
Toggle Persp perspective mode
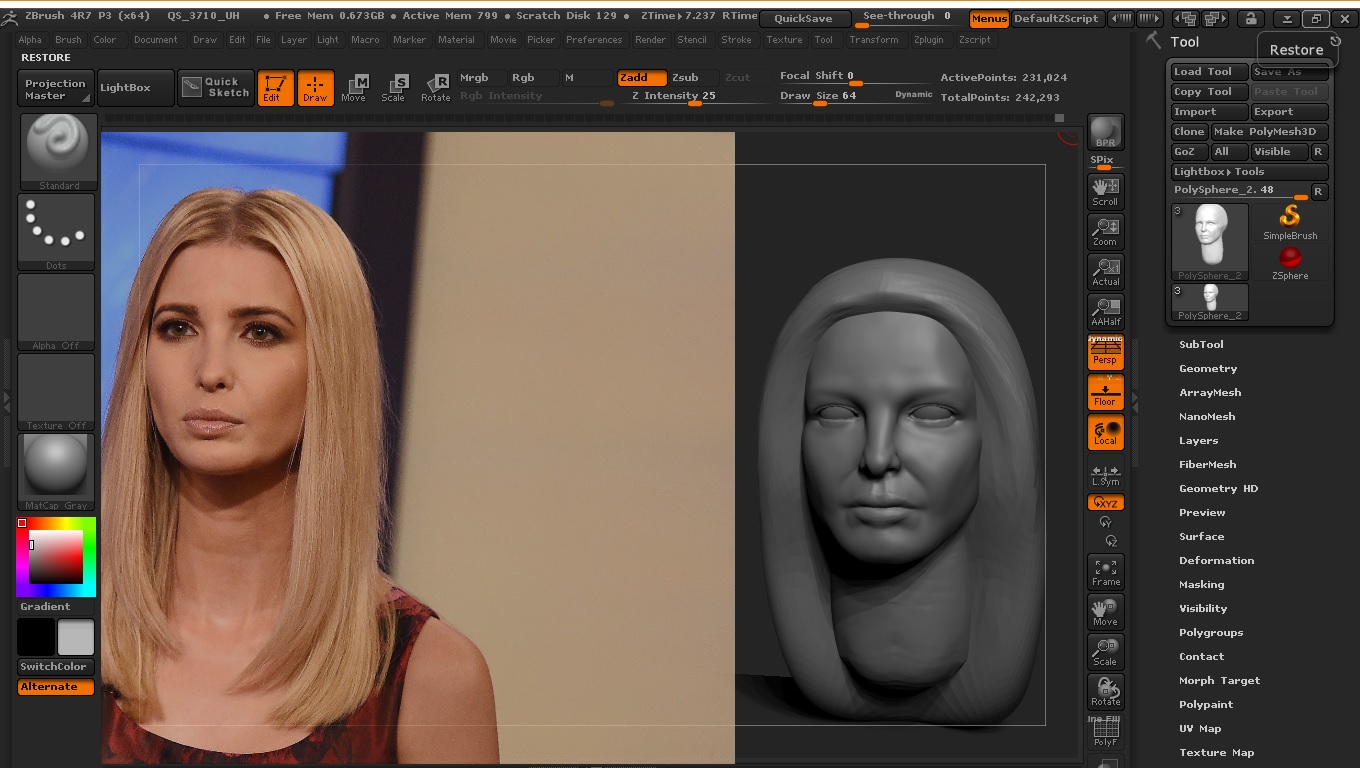point(1105,353)
